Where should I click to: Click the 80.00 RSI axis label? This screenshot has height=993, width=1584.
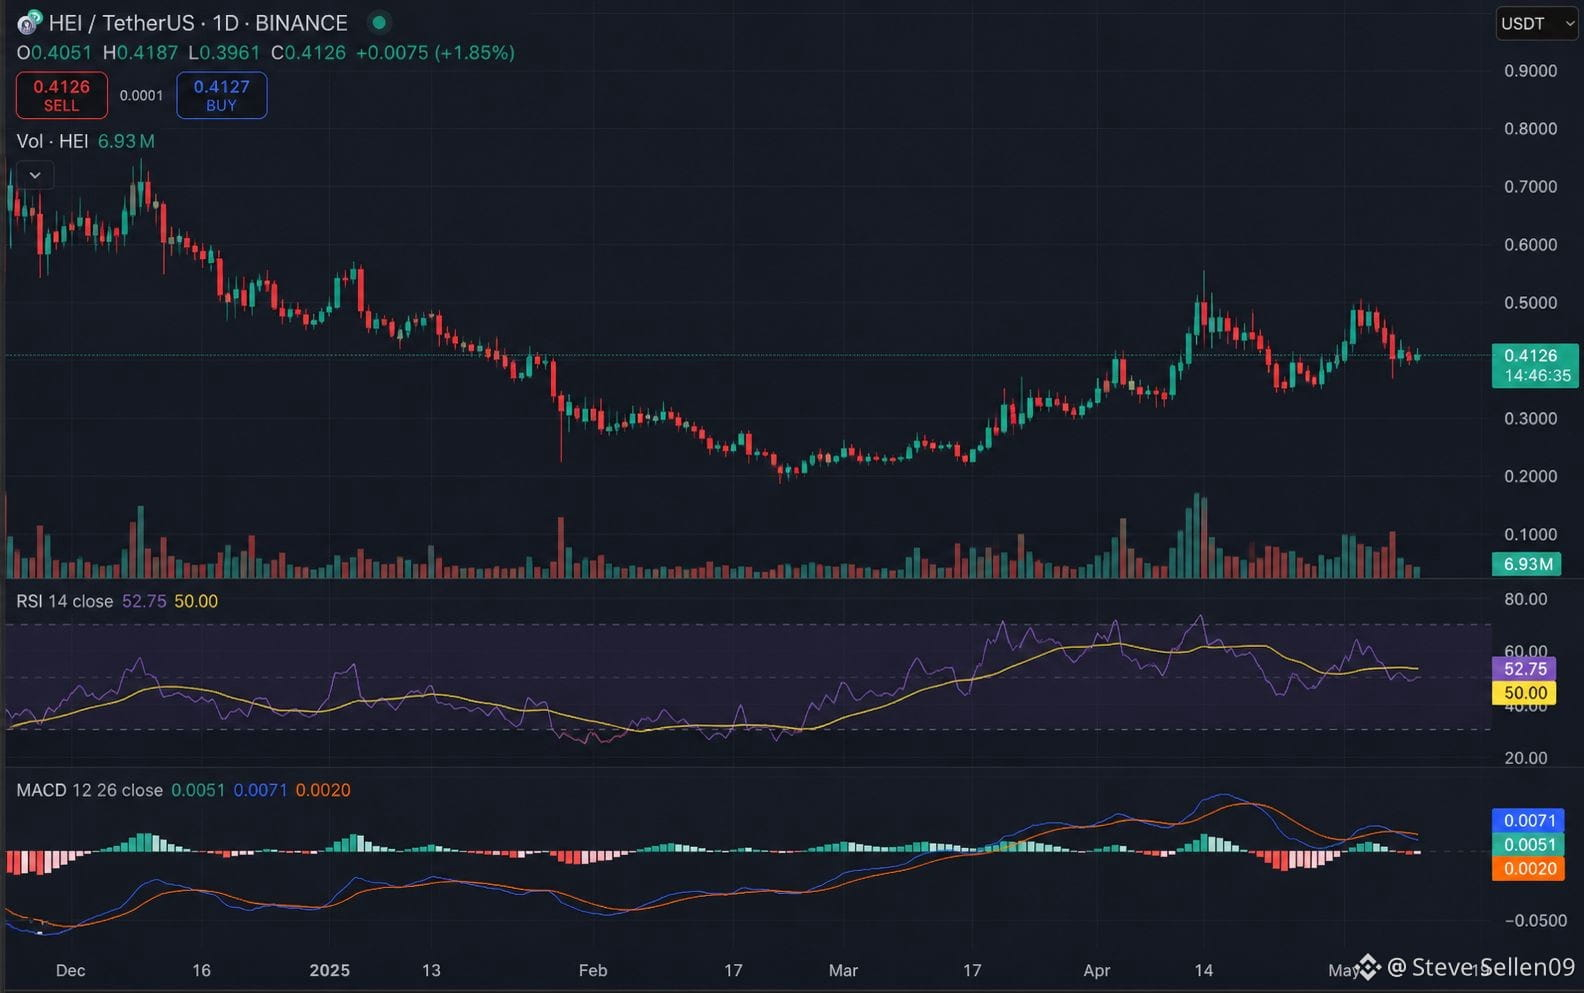[x=1525, y=600]
